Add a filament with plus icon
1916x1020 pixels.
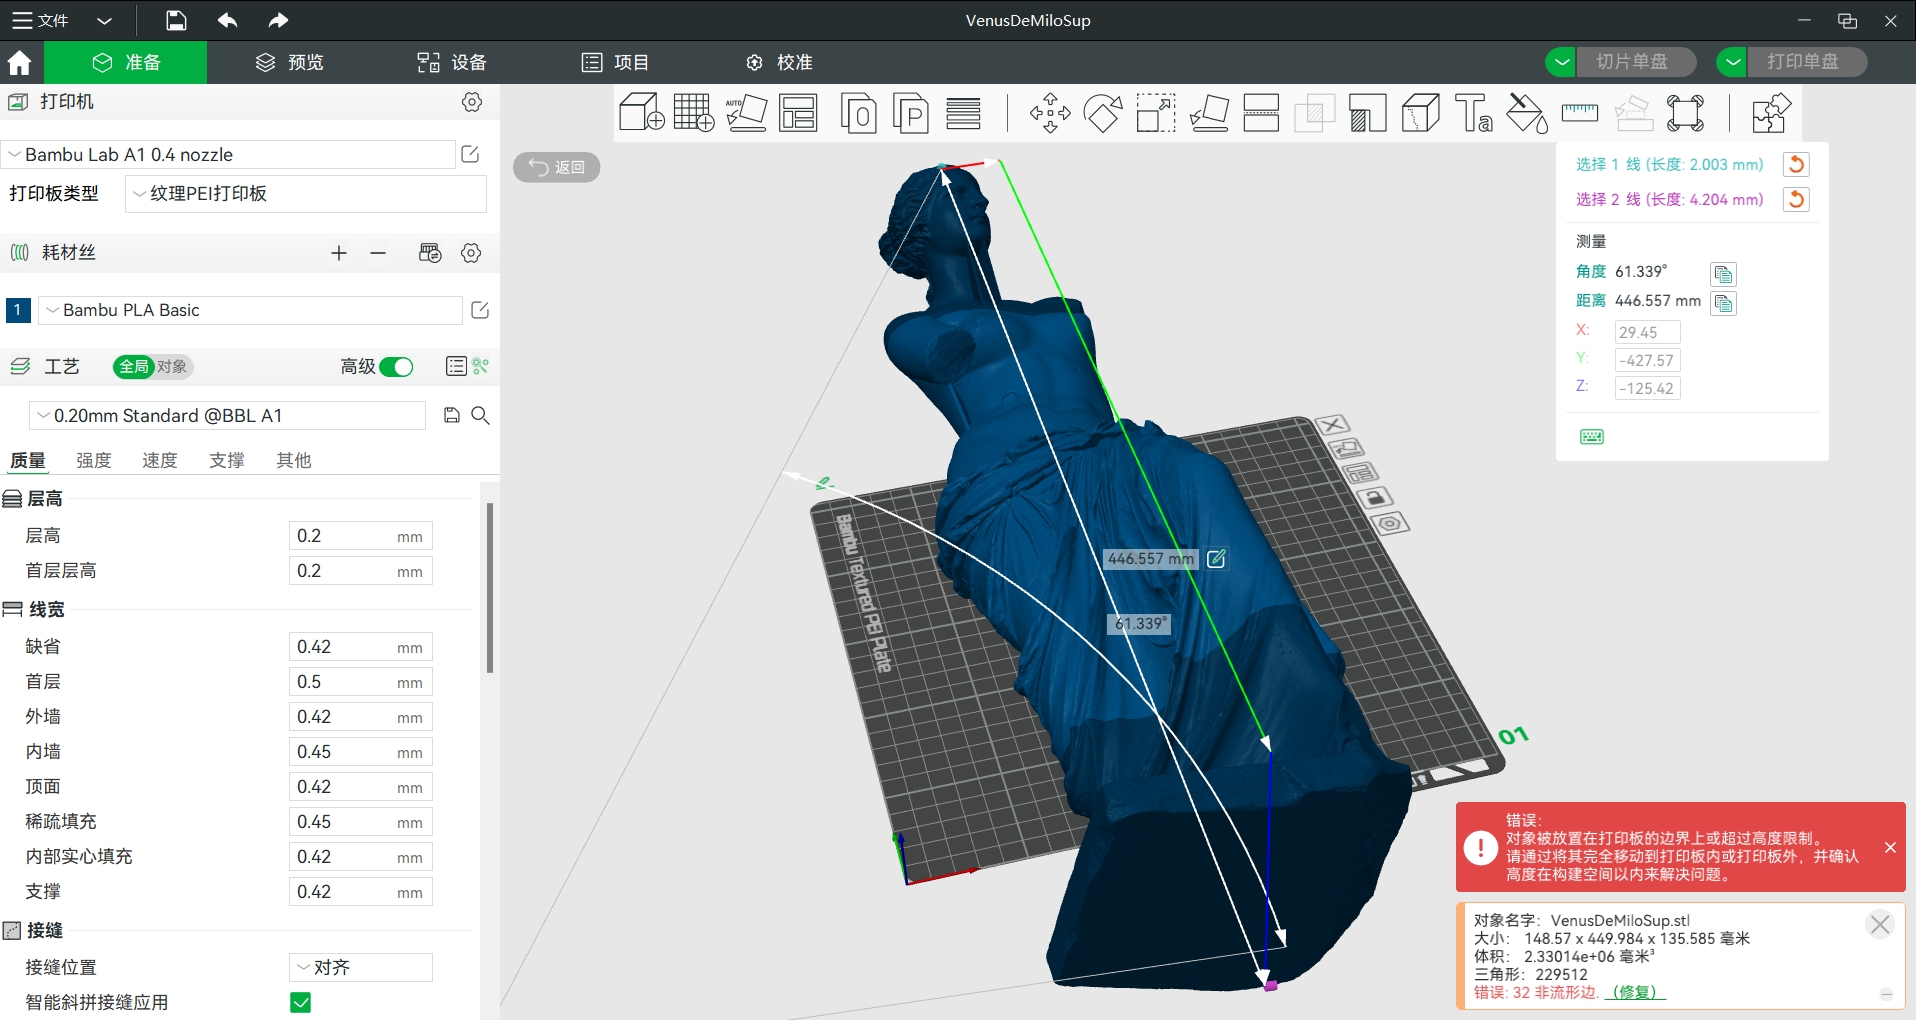[339, 253]
